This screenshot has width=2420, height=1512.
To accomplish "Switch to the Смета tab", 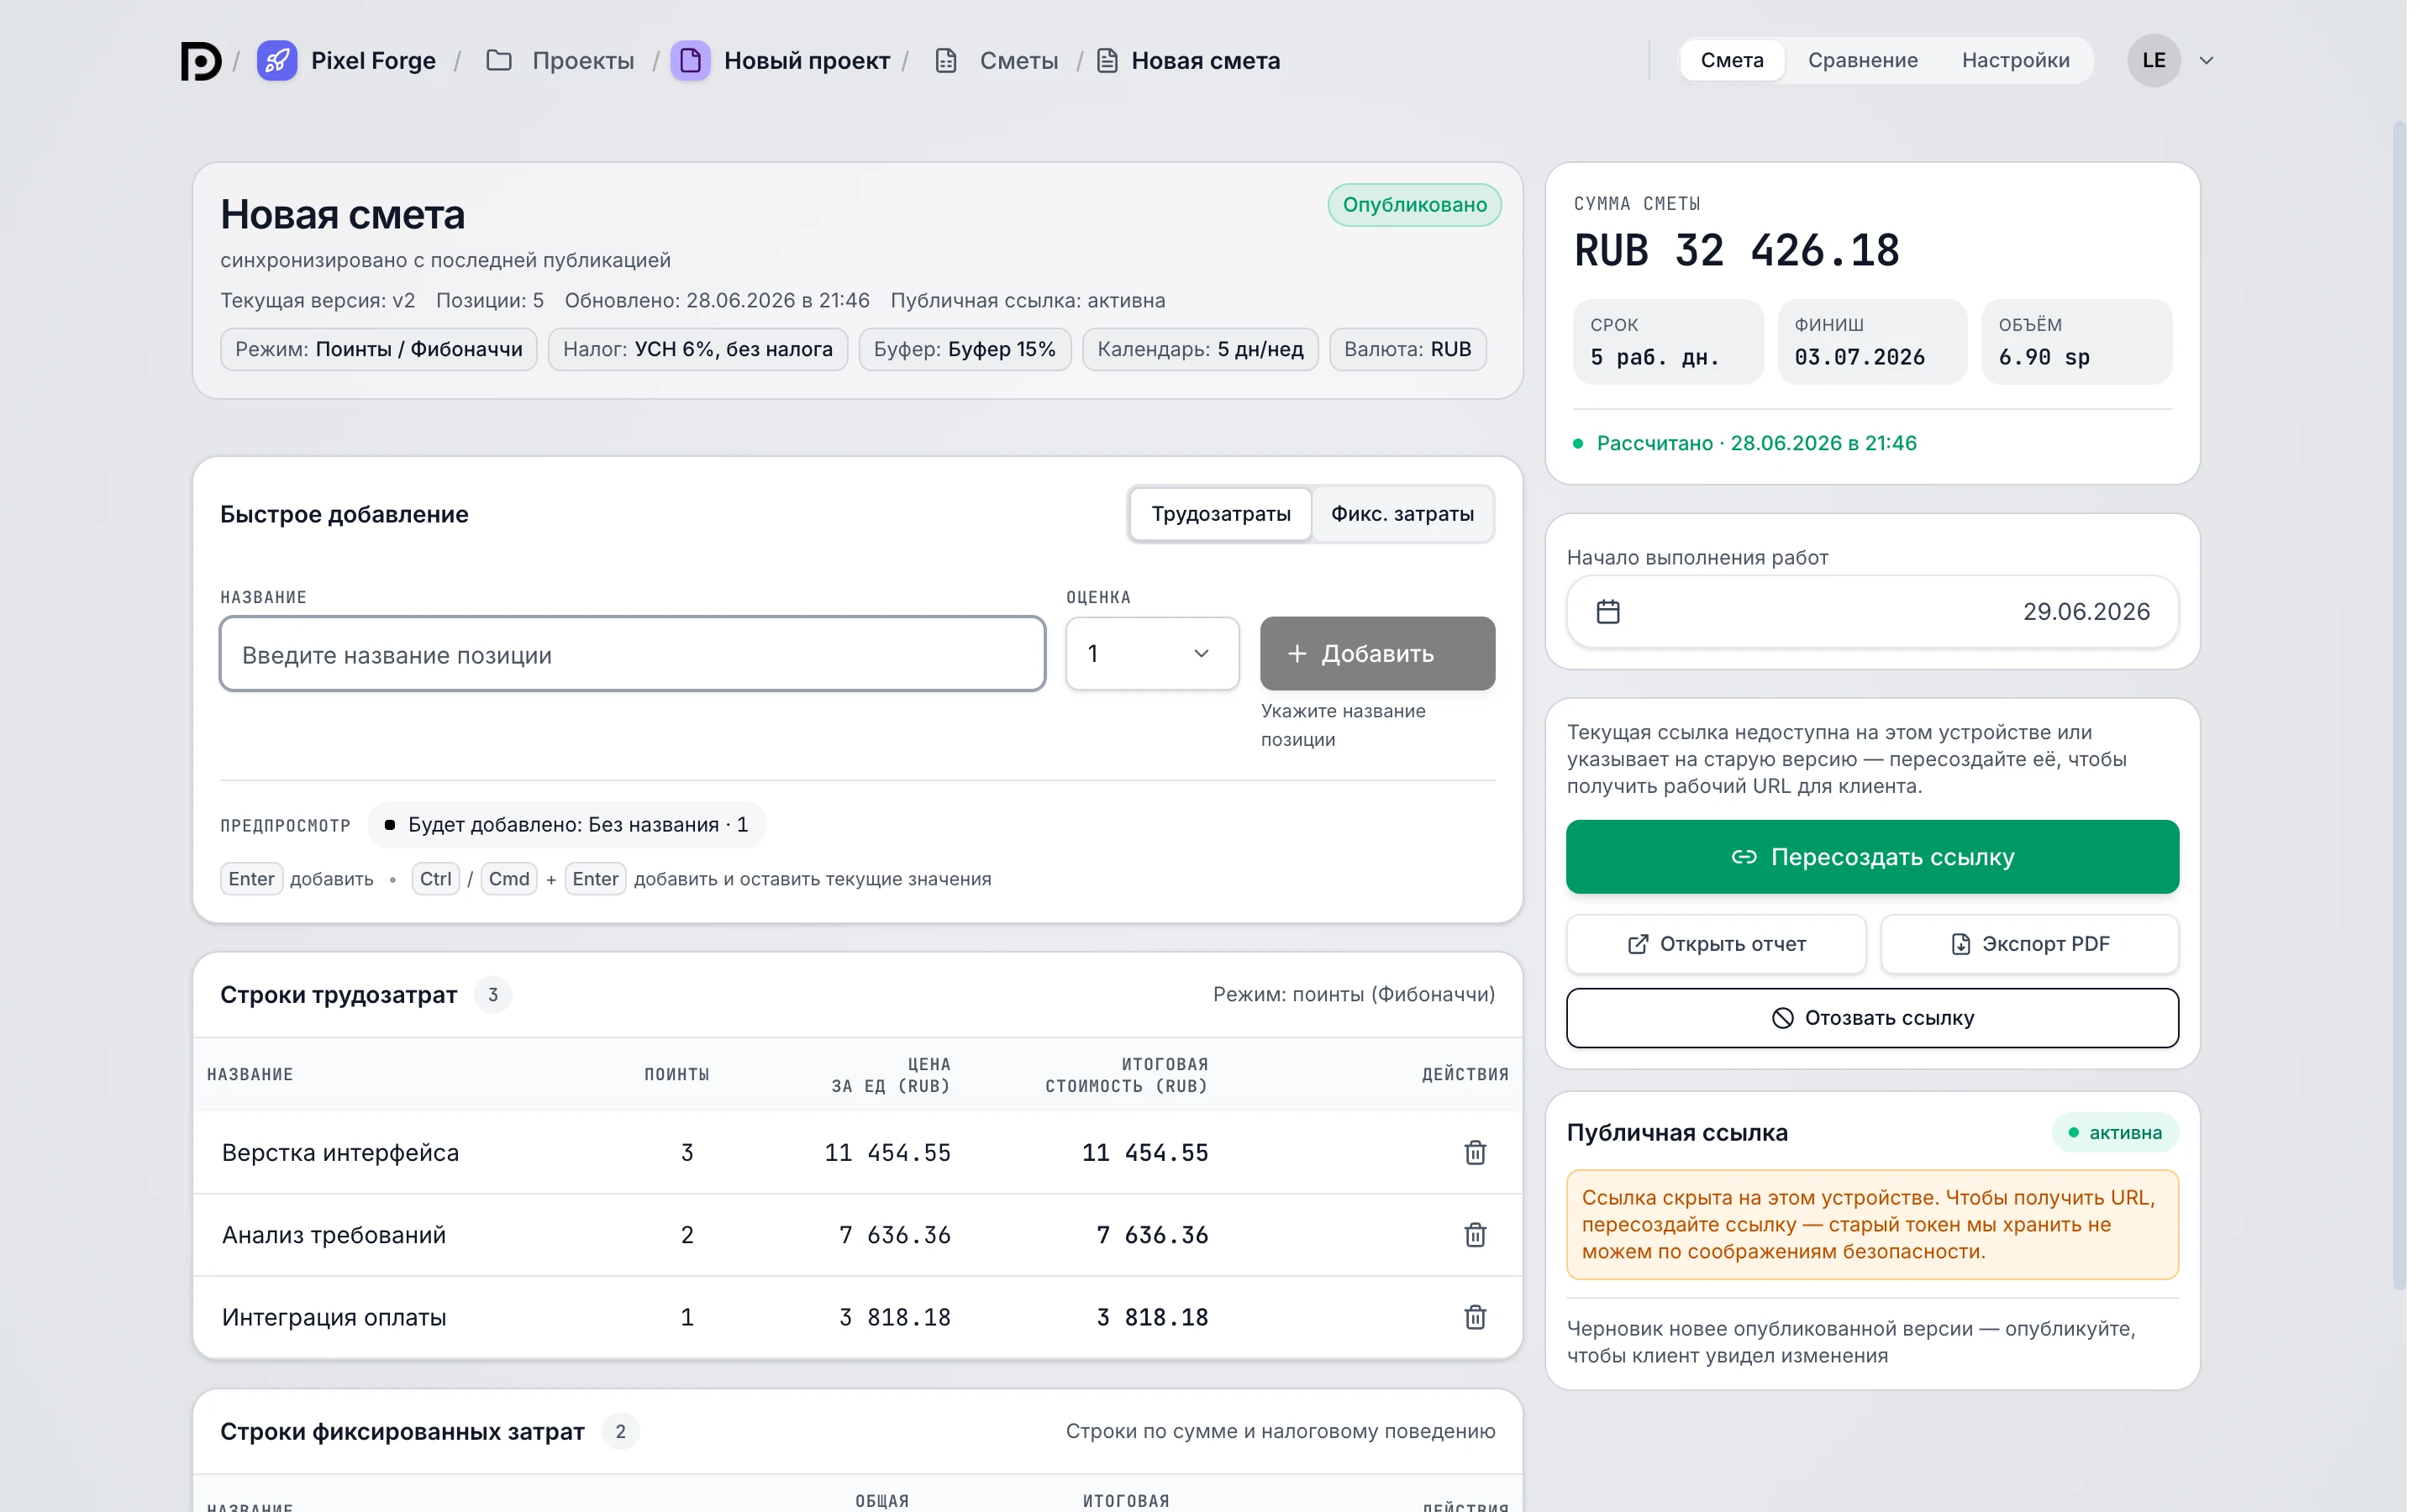I will click(x=1732, y=61).
